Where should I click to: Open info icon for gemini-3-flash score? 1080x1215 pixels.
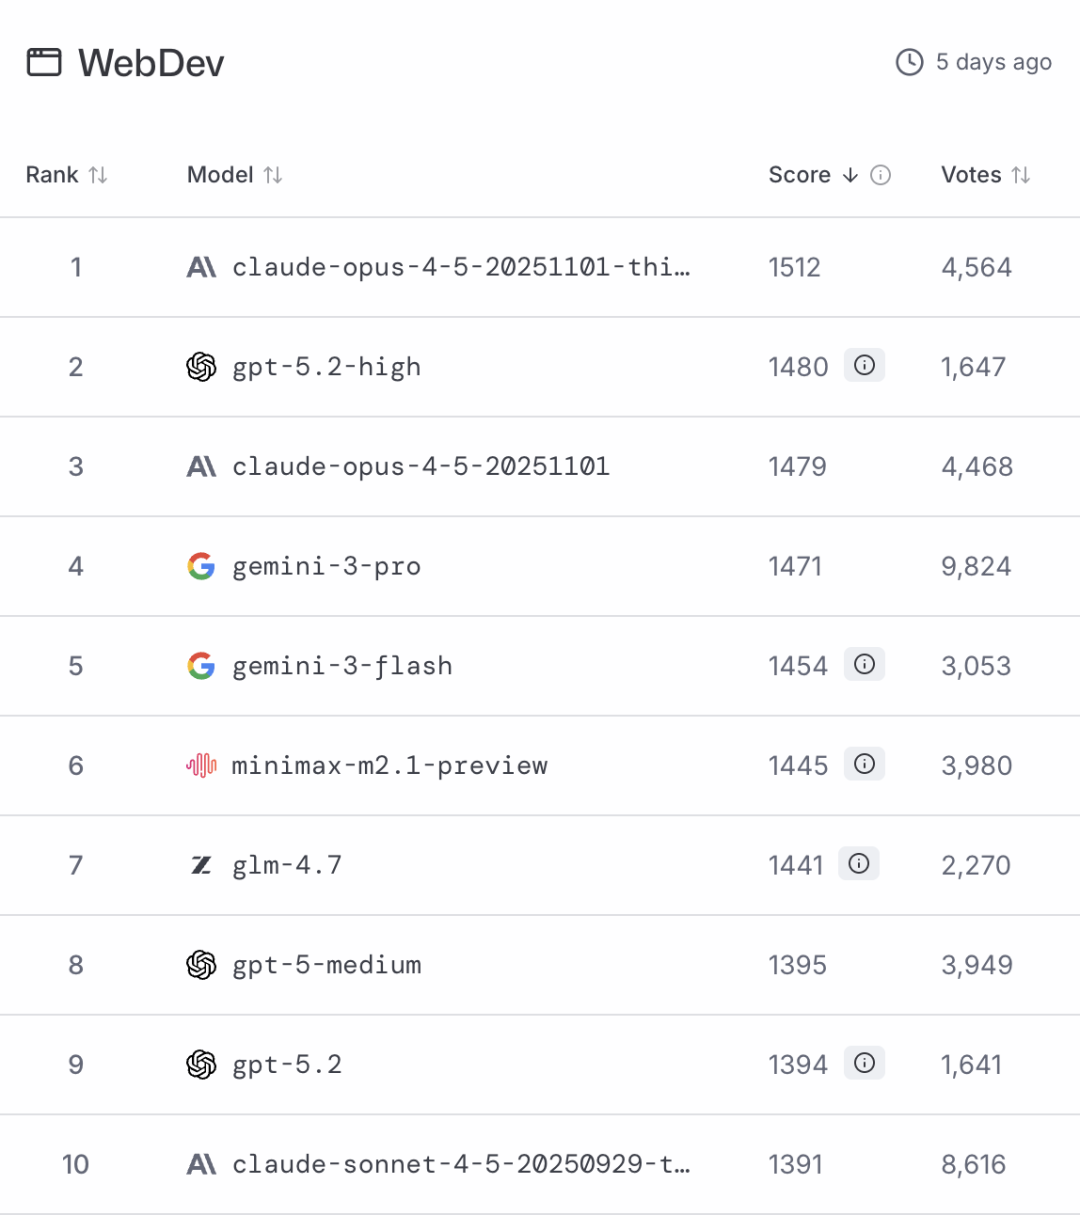[865, 665]
